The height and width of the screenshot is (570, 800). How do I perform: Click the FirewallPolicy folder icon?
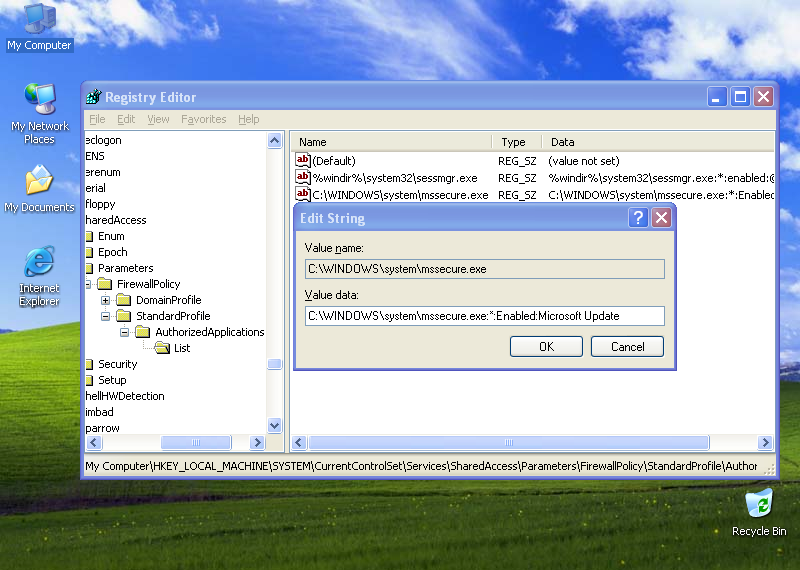tap(105, 284)
